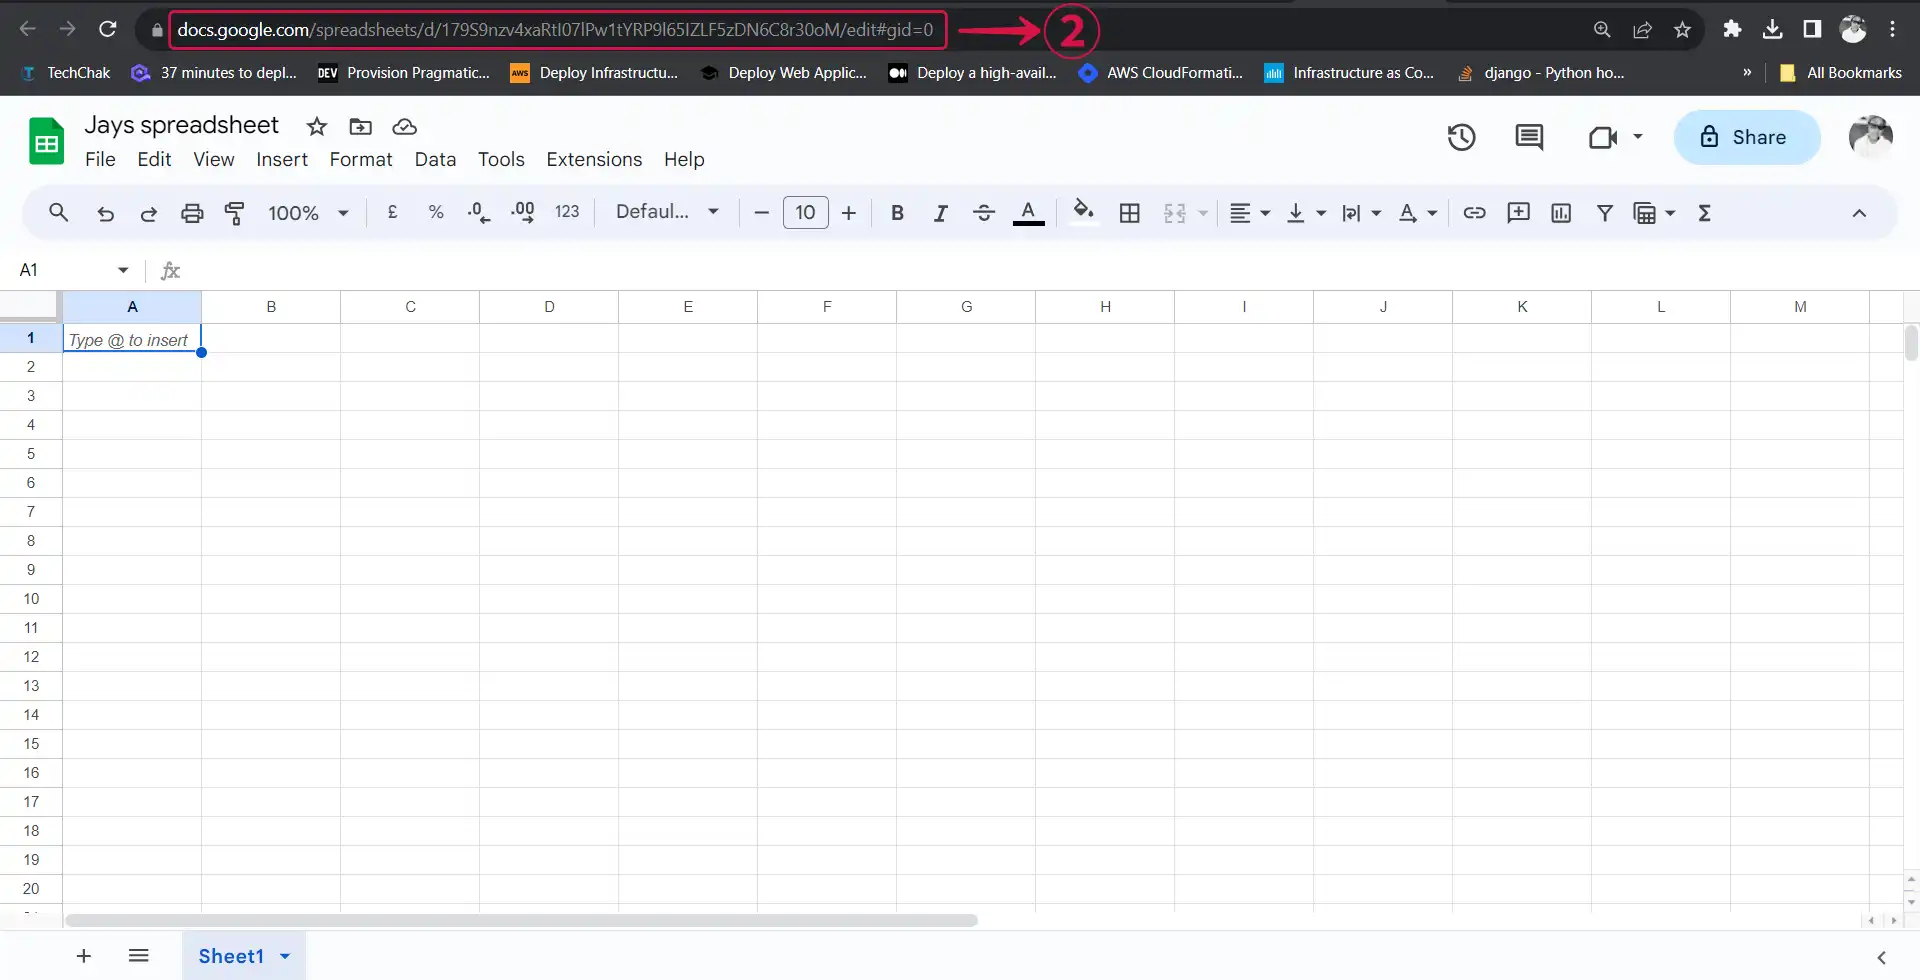This screenshot has width=1920, height=980.
Task: Select the Paint format roller icon
Action: (x=235, y=213)
